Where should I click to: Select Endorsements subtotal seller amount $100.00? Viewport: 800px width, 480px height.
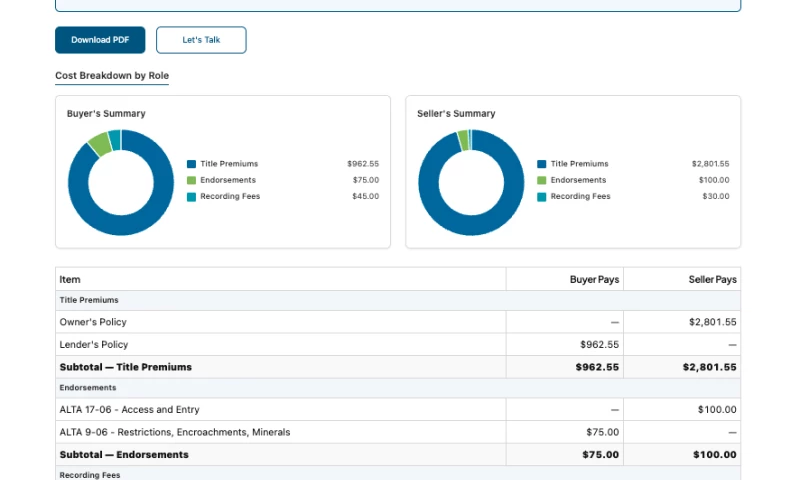714,454
